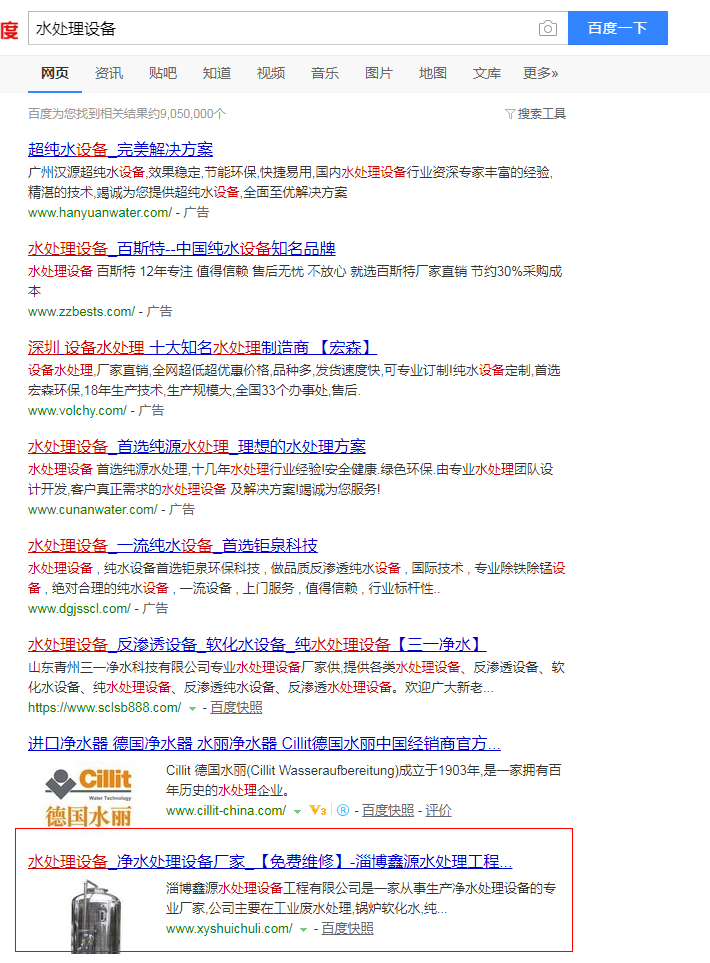710x963 pixels.
Task: Click the V3 credibility badge icon
Action: tap(318, 810)
